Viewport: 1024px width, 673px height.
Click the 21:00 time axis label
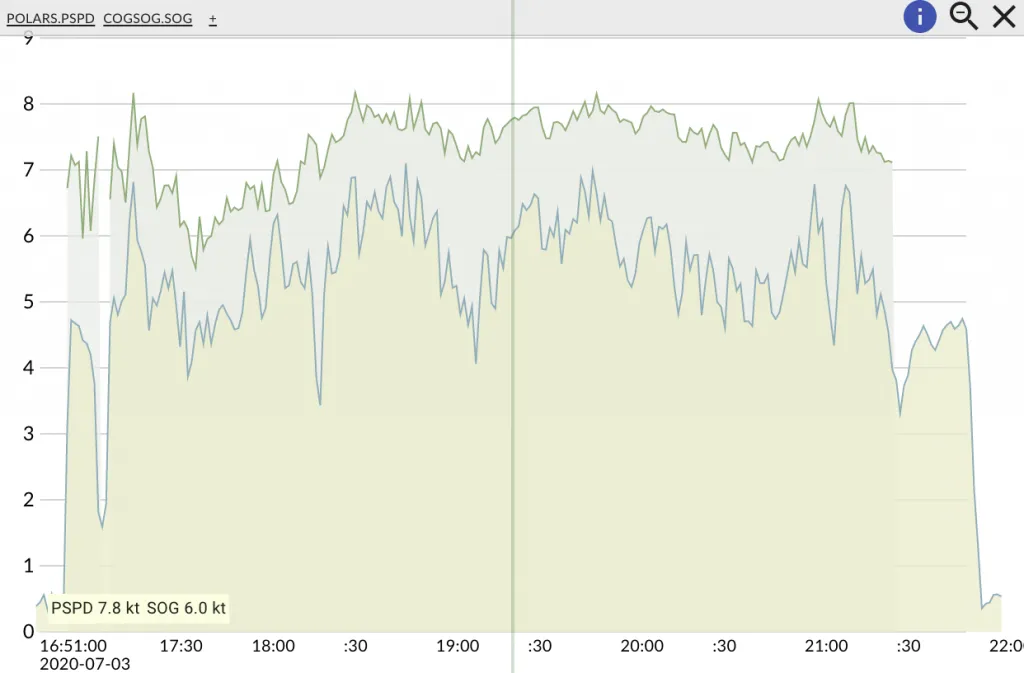pos(825,646)
